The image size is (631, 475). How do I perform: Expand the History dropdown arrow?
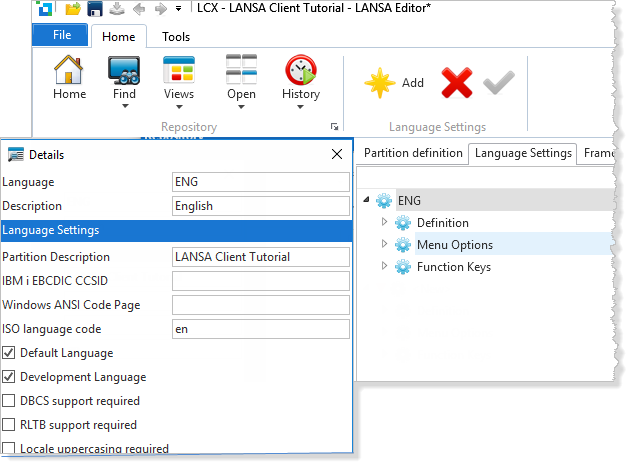pos(300,107)
